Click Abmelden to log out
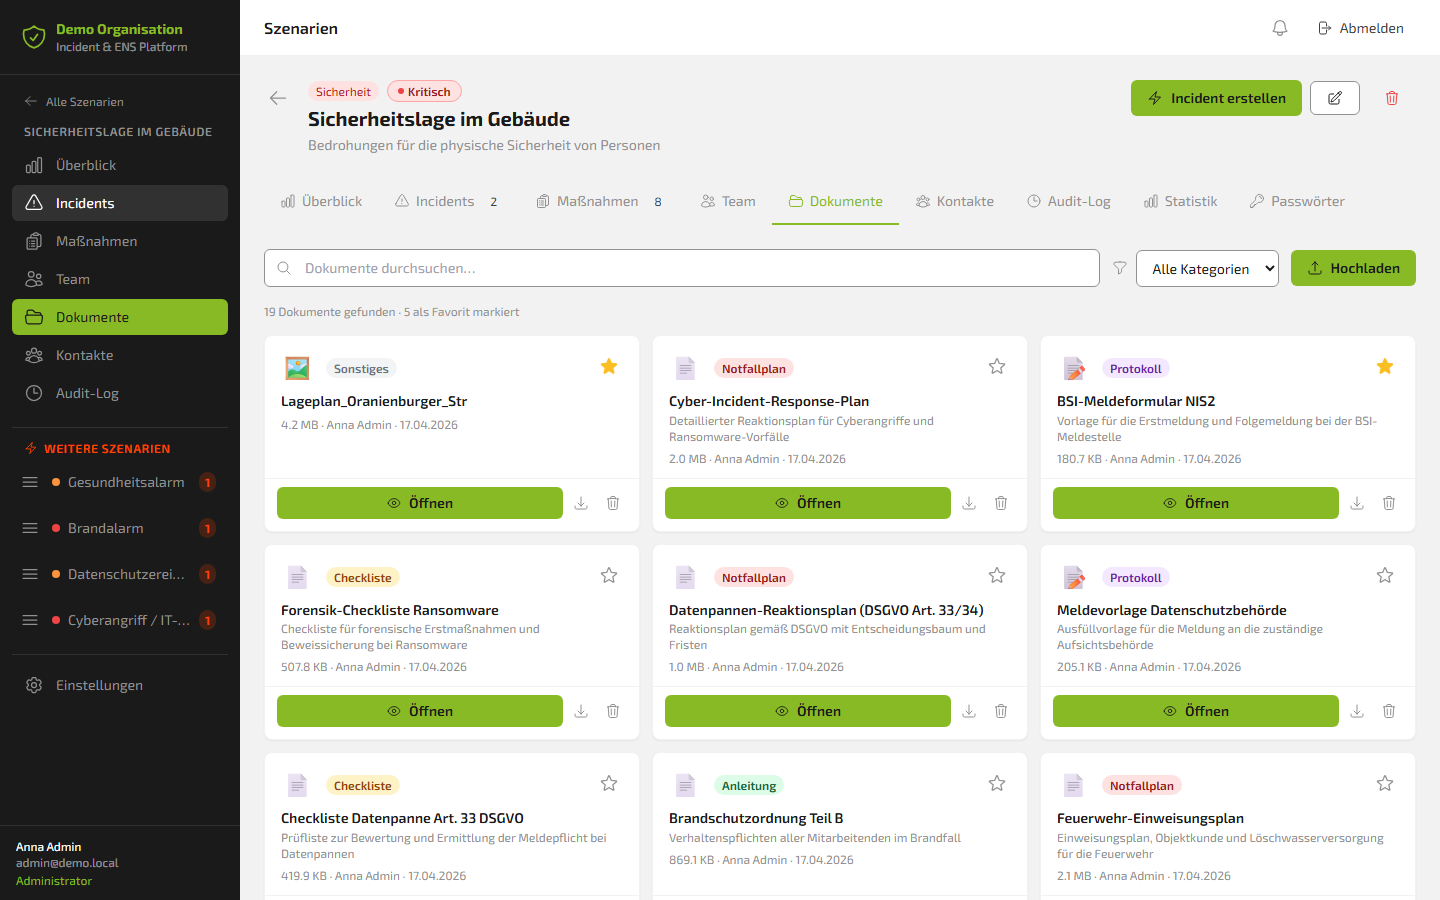The height and width of the screenshot is (900, 1440). [1360, 28]
